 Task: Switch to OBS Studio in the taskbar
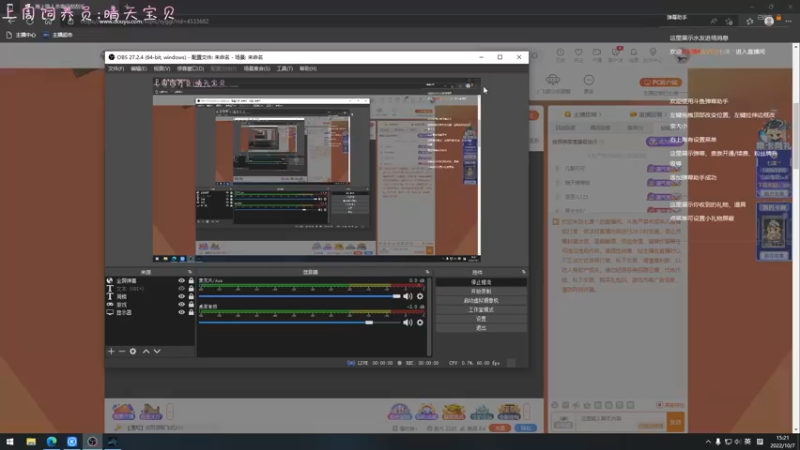[92, 441]
